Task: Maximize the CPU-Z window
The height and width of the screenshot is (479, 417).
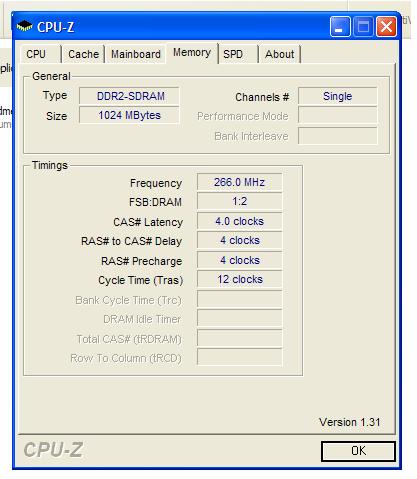Action: 363,26
